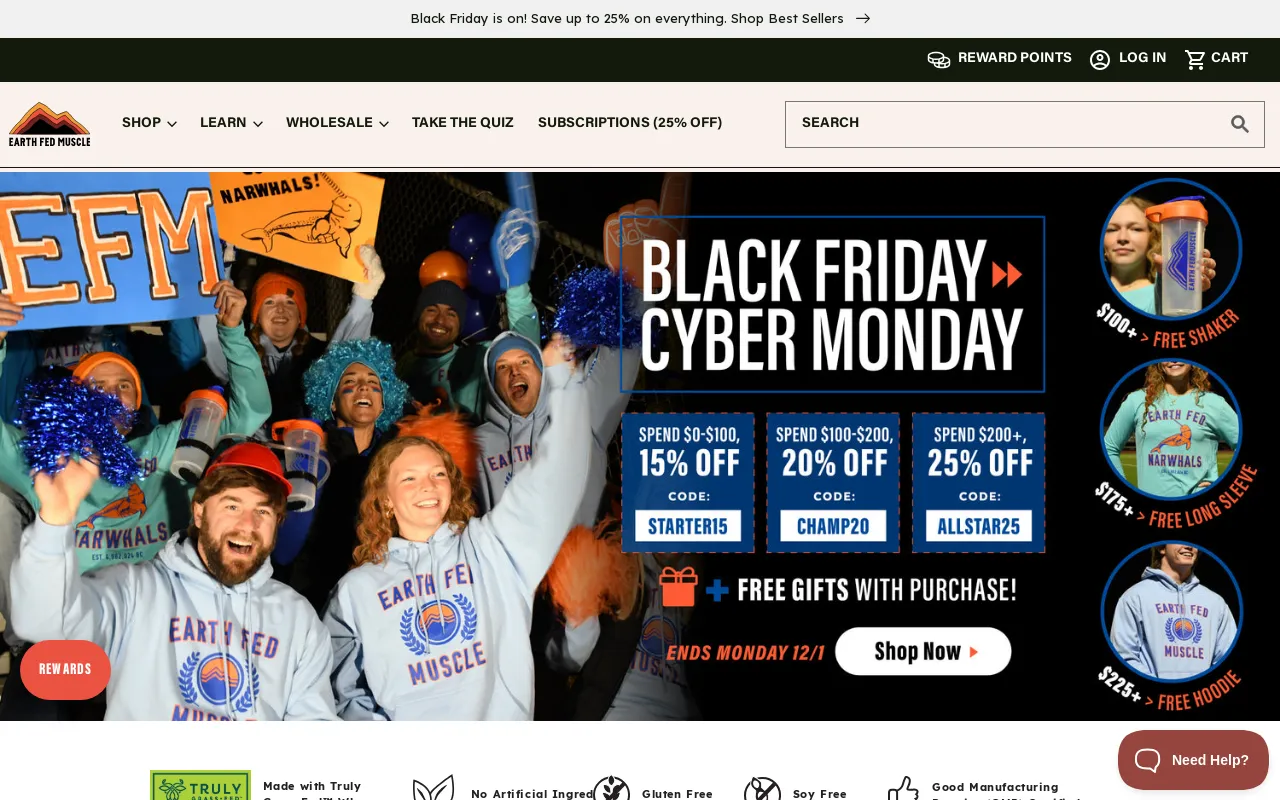
Task: Open Subscriptions (25% Off) menu item
Action: pos(630,123)
